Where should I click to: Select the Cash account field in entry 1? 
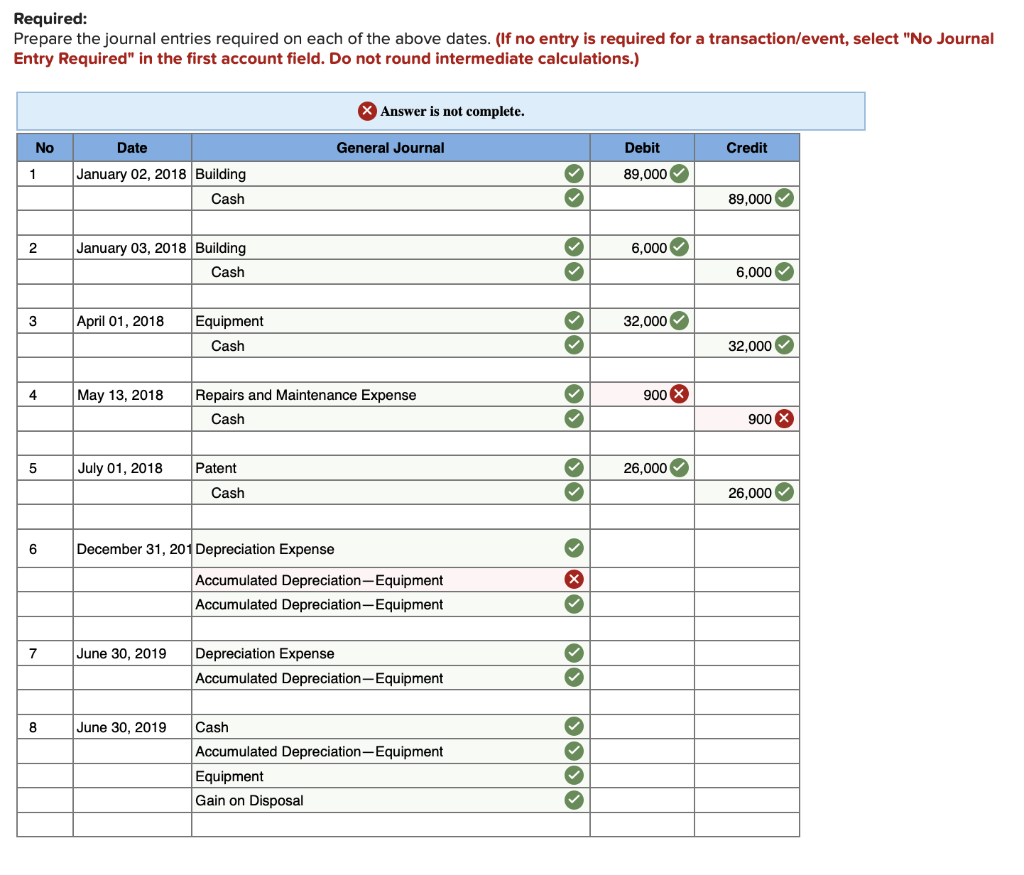[x=391, y=199]
